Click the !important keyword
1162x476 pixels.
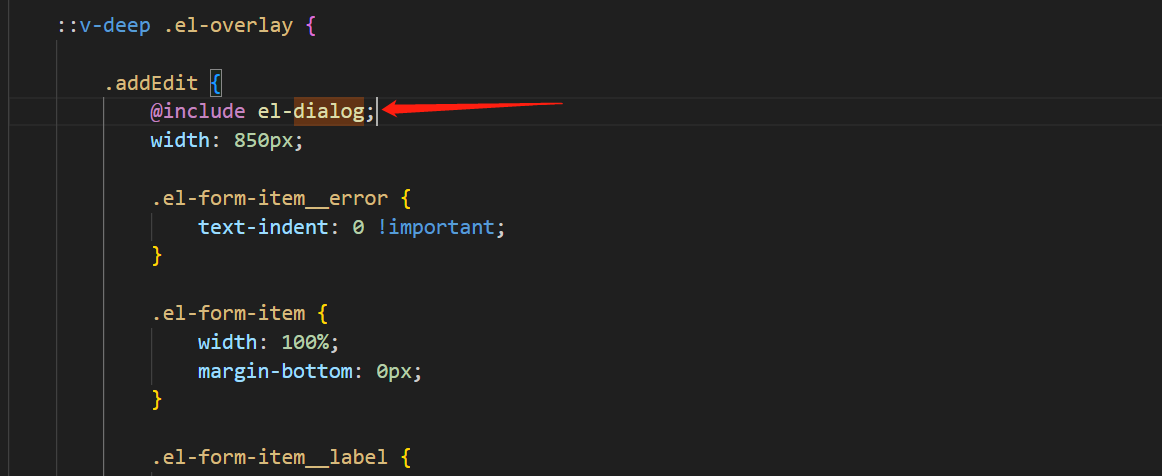[x=436, y=227]
